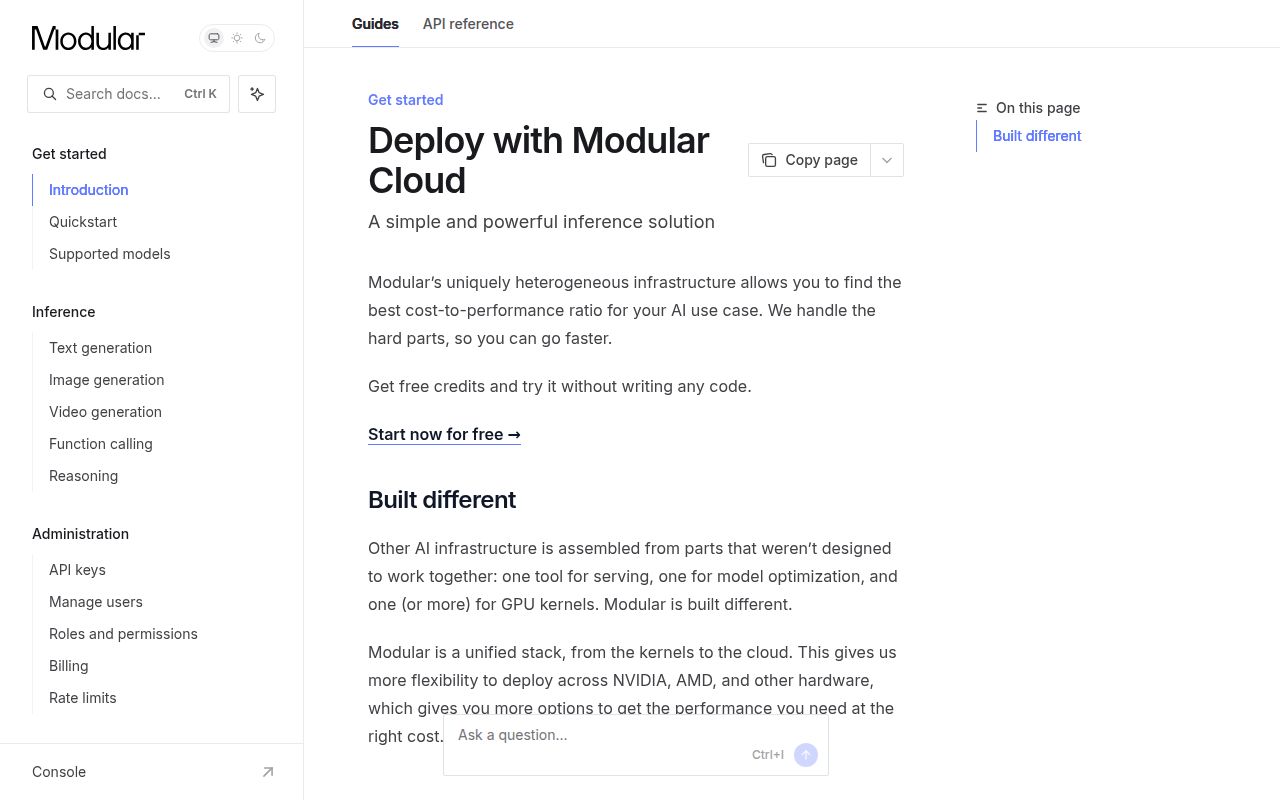This screenshot has height=800, width=1280.
Task: Follow the Start now for free link
Action: coord(444,434)
